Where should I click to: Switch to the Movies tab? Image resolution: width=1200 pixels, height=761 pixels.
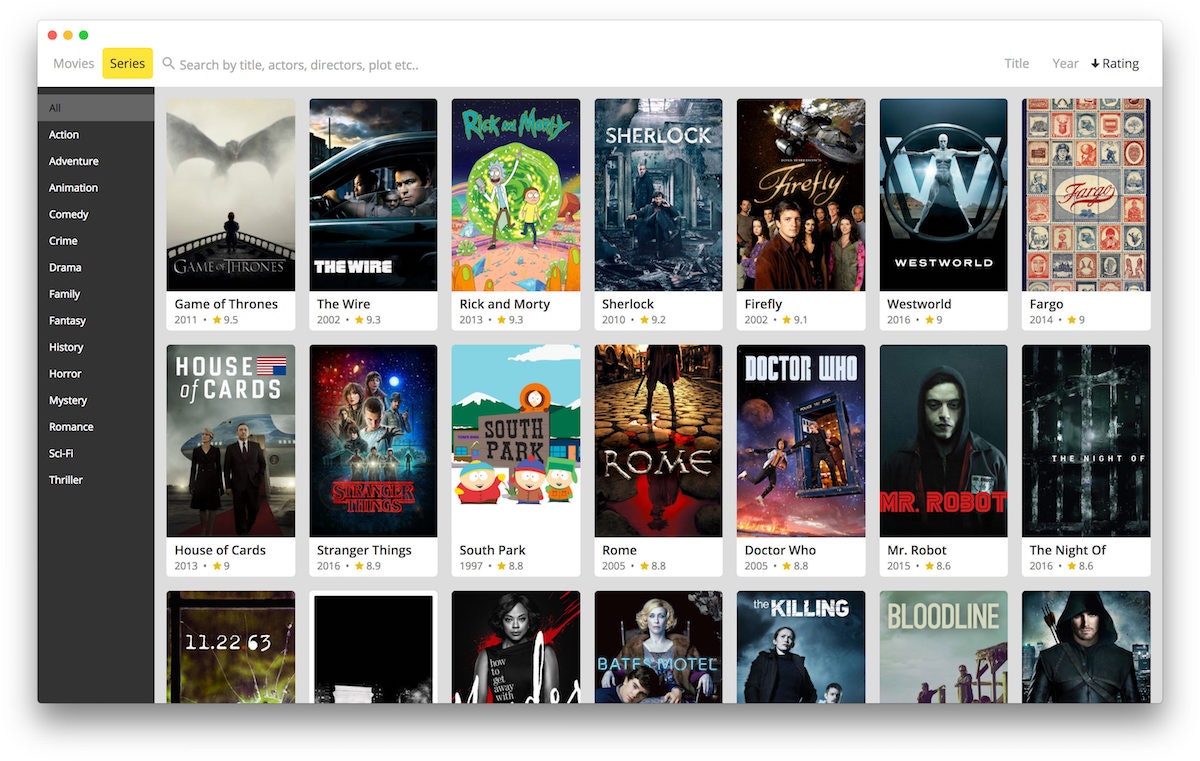coord(72,62)
